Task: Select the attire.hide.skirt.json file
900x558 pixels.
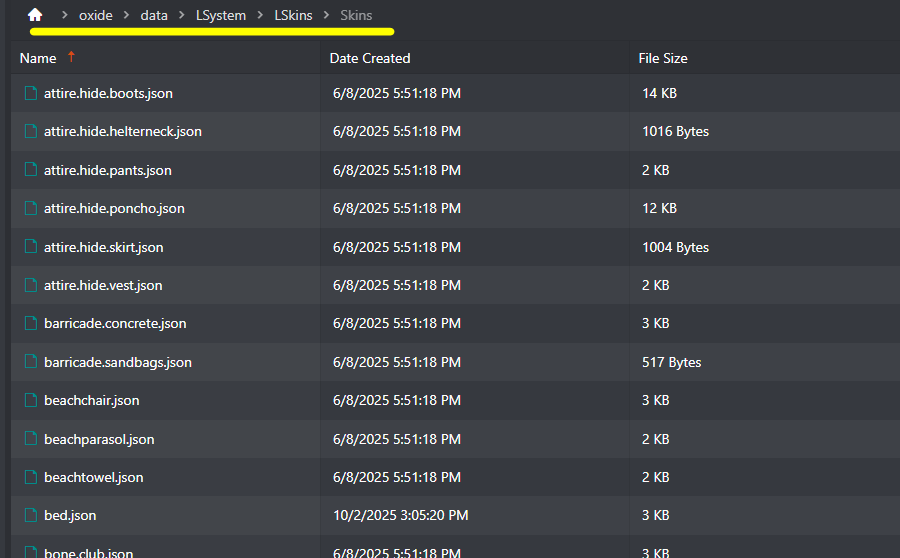Action: point(104,247)
